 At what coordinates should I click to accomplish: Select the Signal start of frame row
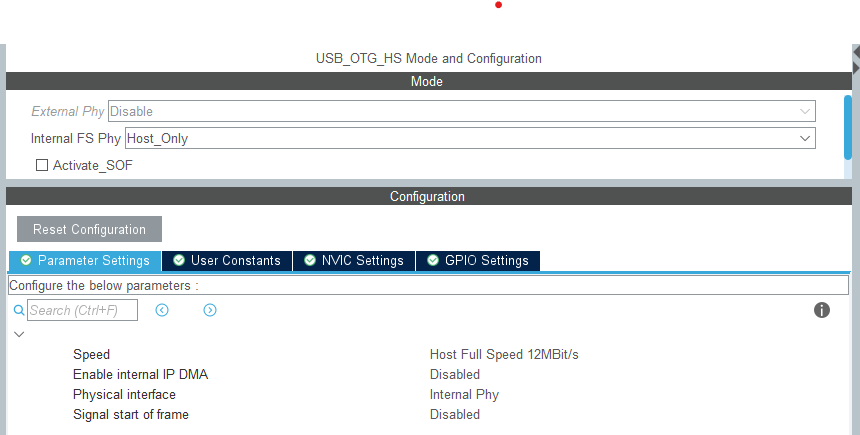coord(131,415)
